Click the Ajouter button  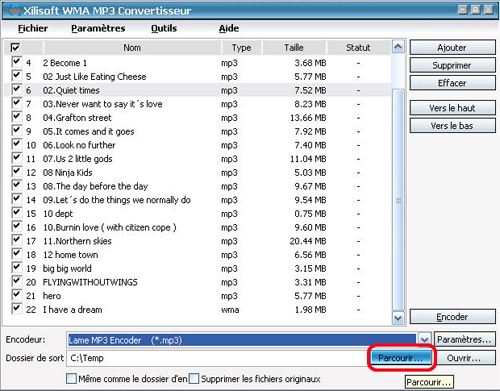(x=452, y=47)
